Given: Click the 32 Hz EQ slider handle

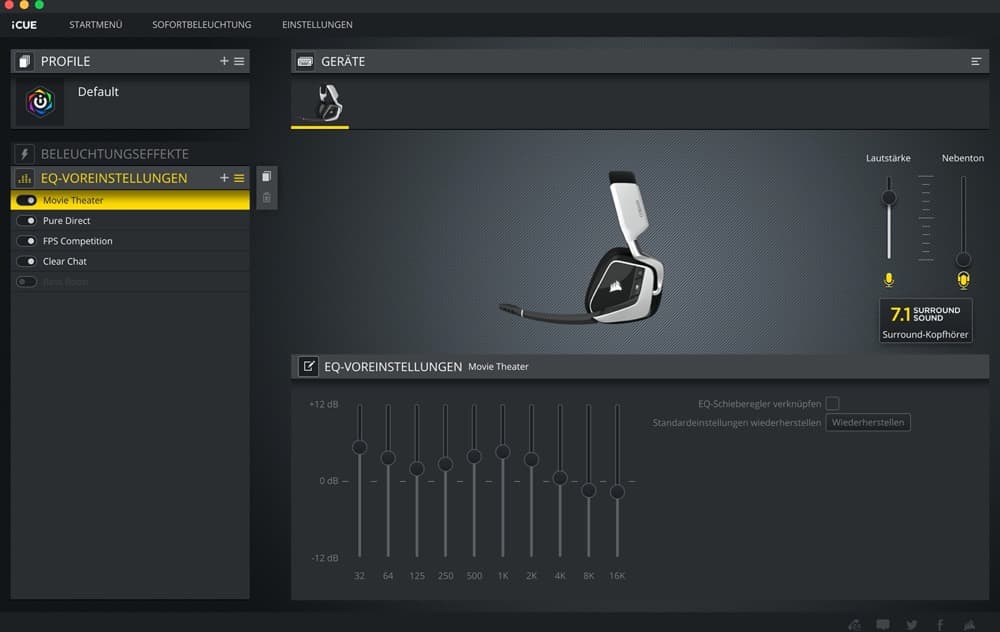Looking at the screenshot, I should coord(360,447).
